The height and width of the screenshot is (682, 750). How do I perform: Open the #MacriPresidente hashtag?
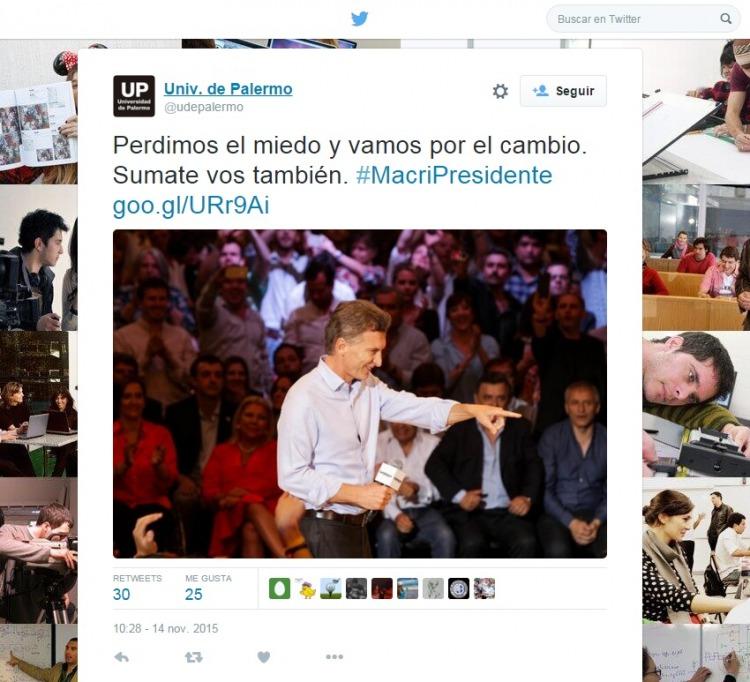click(x=454, y=175)
